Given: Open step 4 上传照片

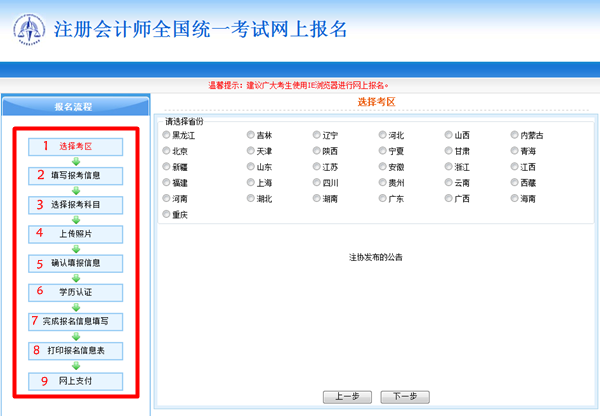Looking at the screenshot, I should [76, 234].
